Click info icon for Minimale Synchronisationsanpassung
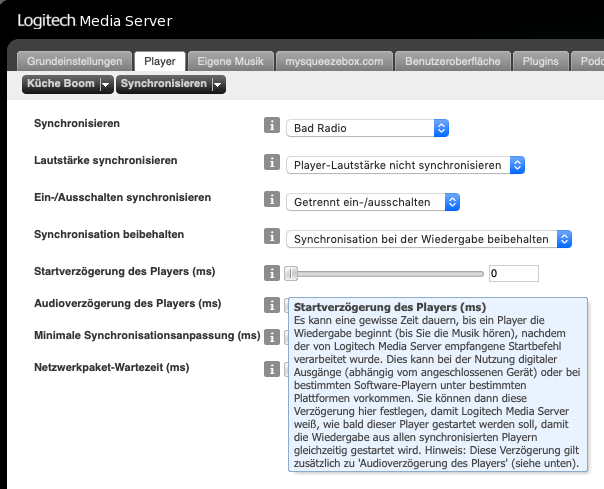 point(270,337)
